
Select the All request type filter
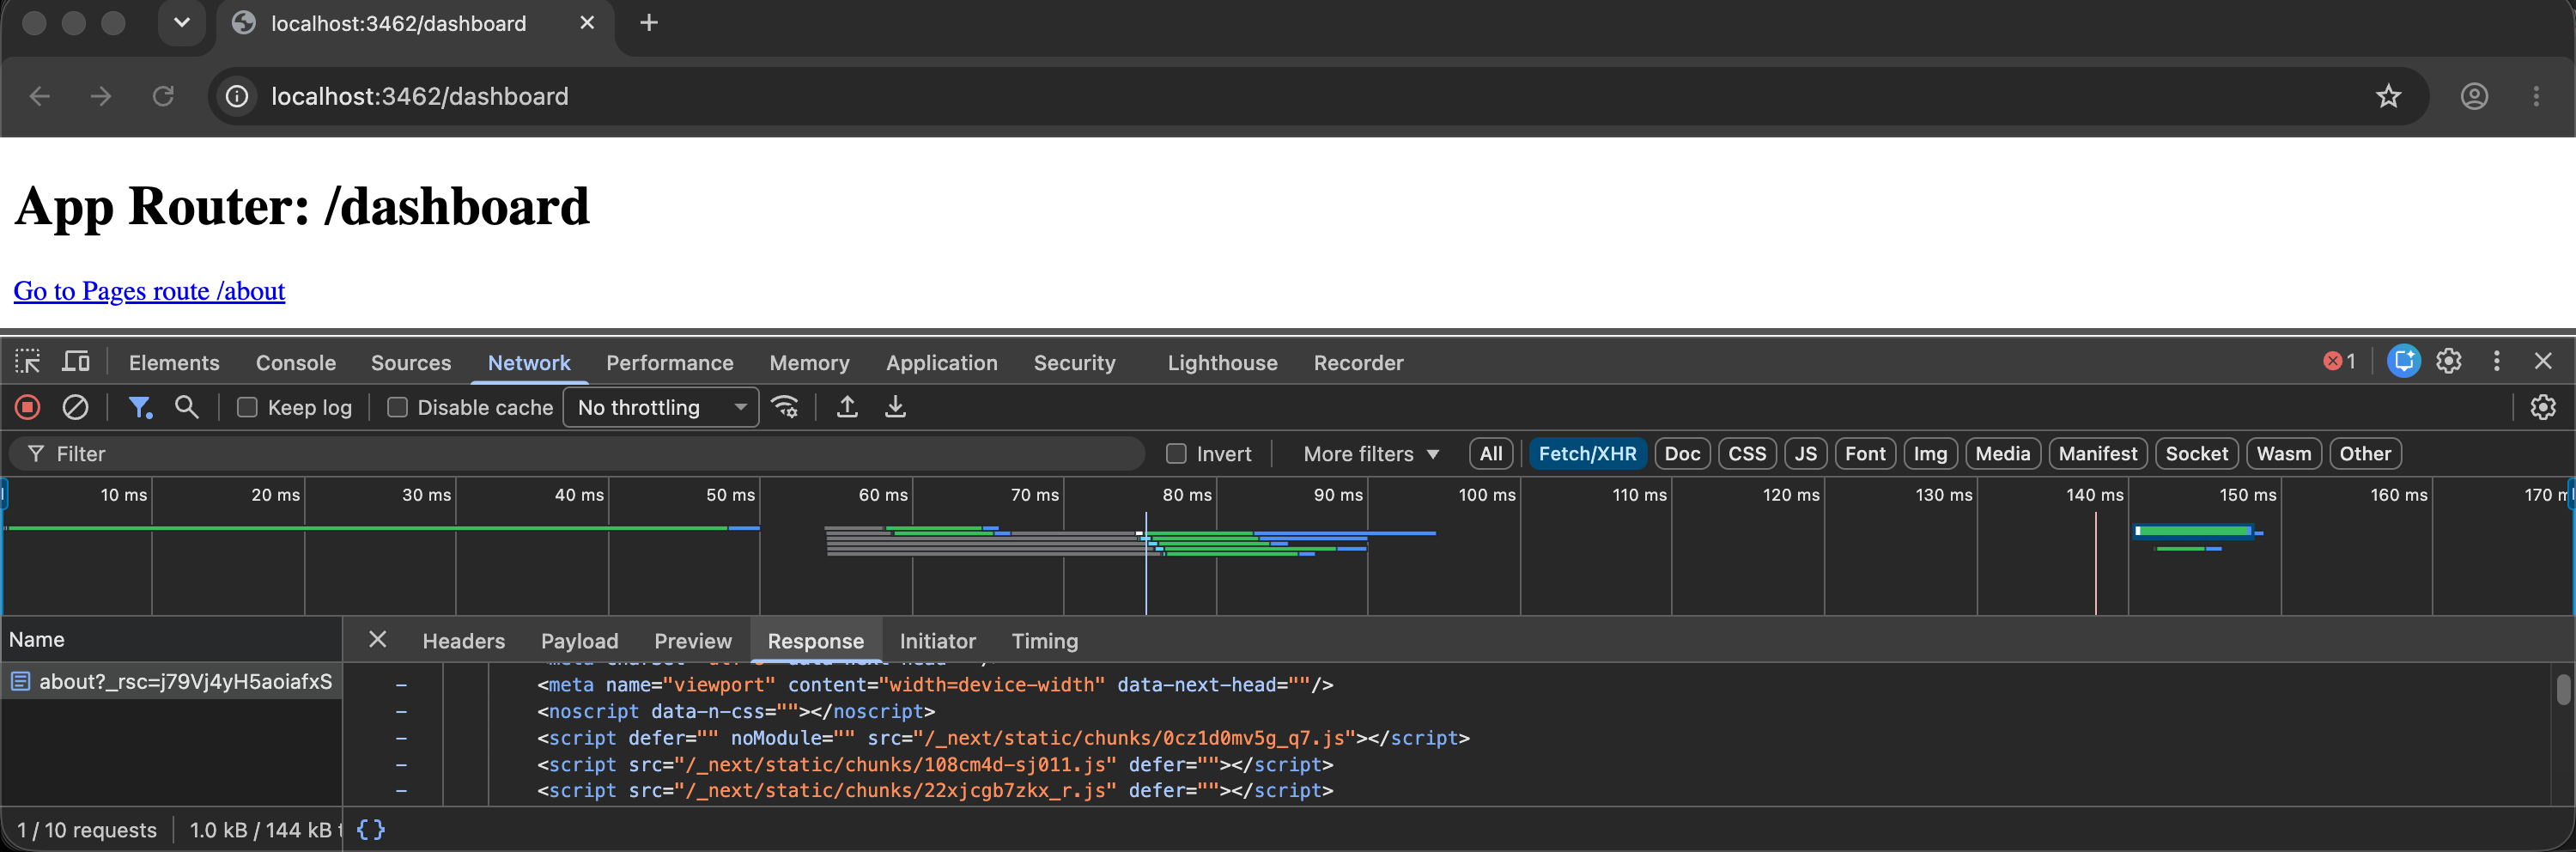(x=1491, y=454)
